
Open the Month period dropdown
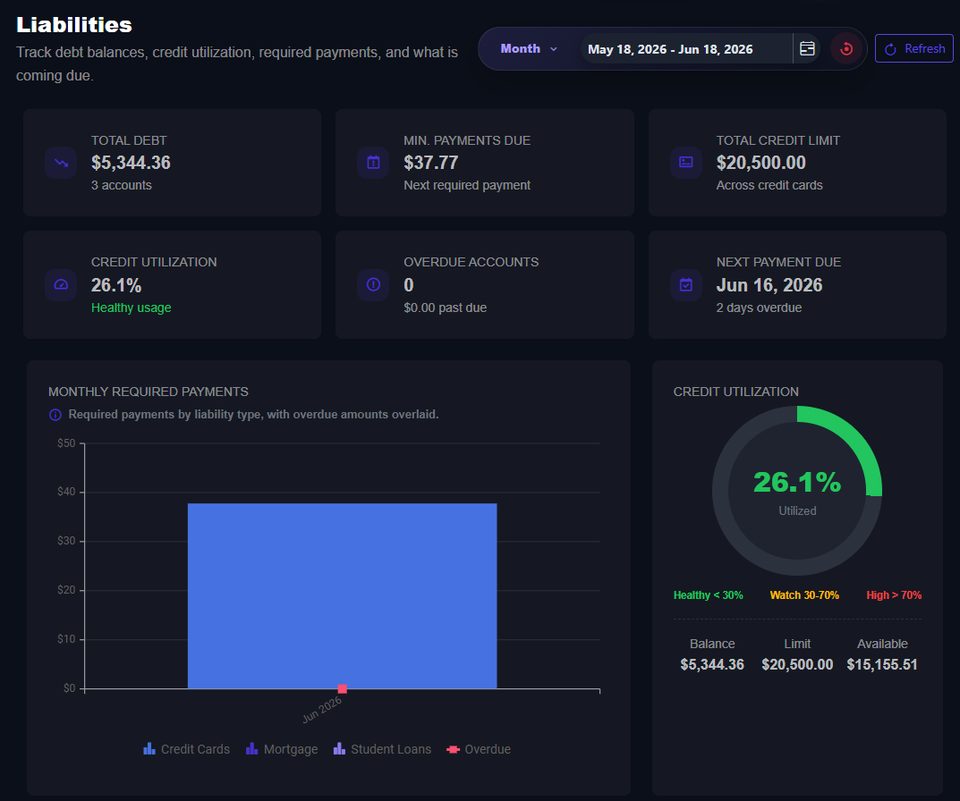tap(528, 49)
